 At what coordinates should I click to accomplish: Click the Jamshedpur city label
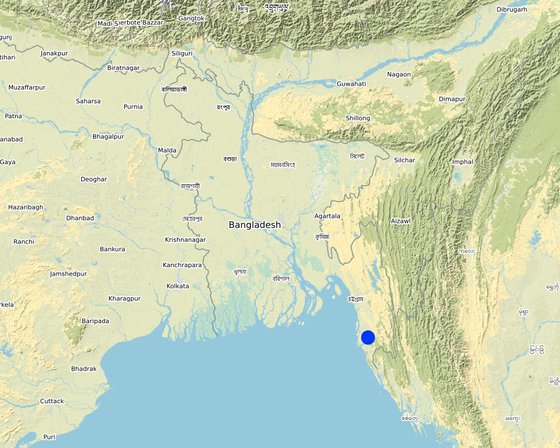pyautogui.click(x=69, y=274)
